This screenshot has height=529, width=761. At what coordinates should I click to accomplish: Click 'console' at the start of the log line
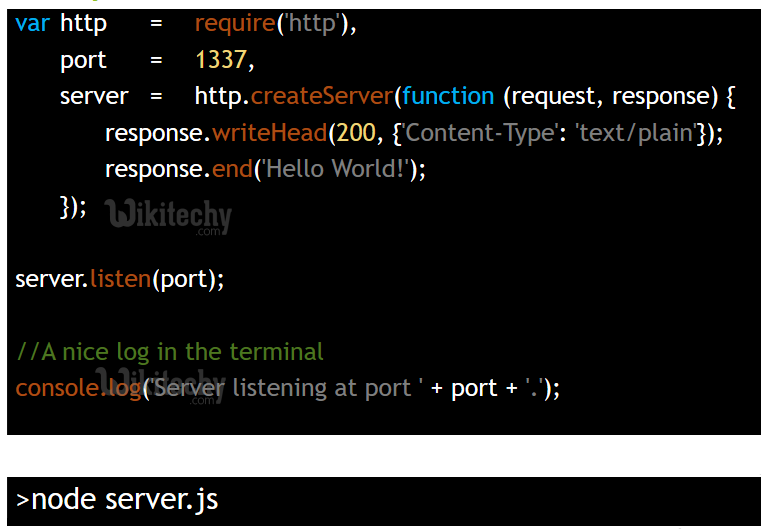(x=55, y=388)
